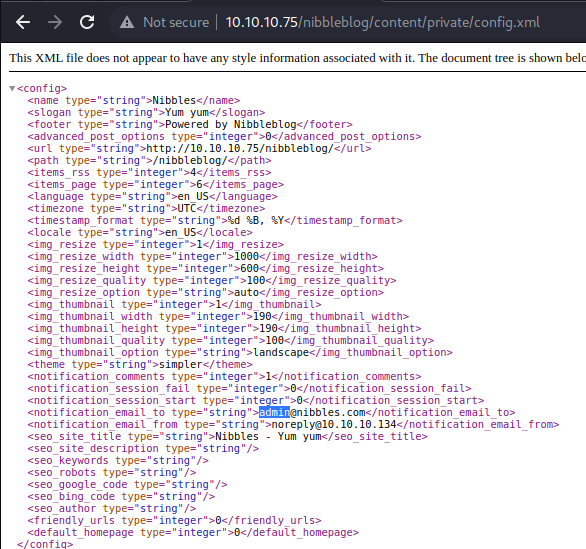Click the closing /config tag
Viewport: 586px width, 549px height.
click(x=45, y=544)
